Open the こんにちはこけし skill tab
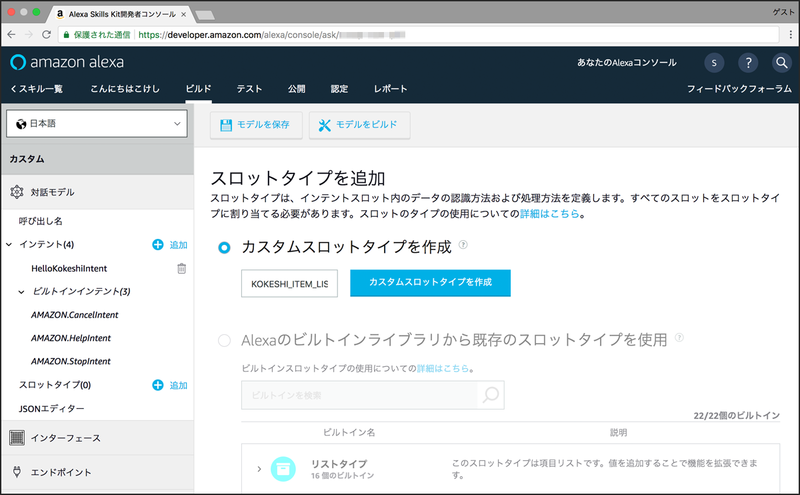Viewport: 800px width, 495px height. tap(125, 89)
